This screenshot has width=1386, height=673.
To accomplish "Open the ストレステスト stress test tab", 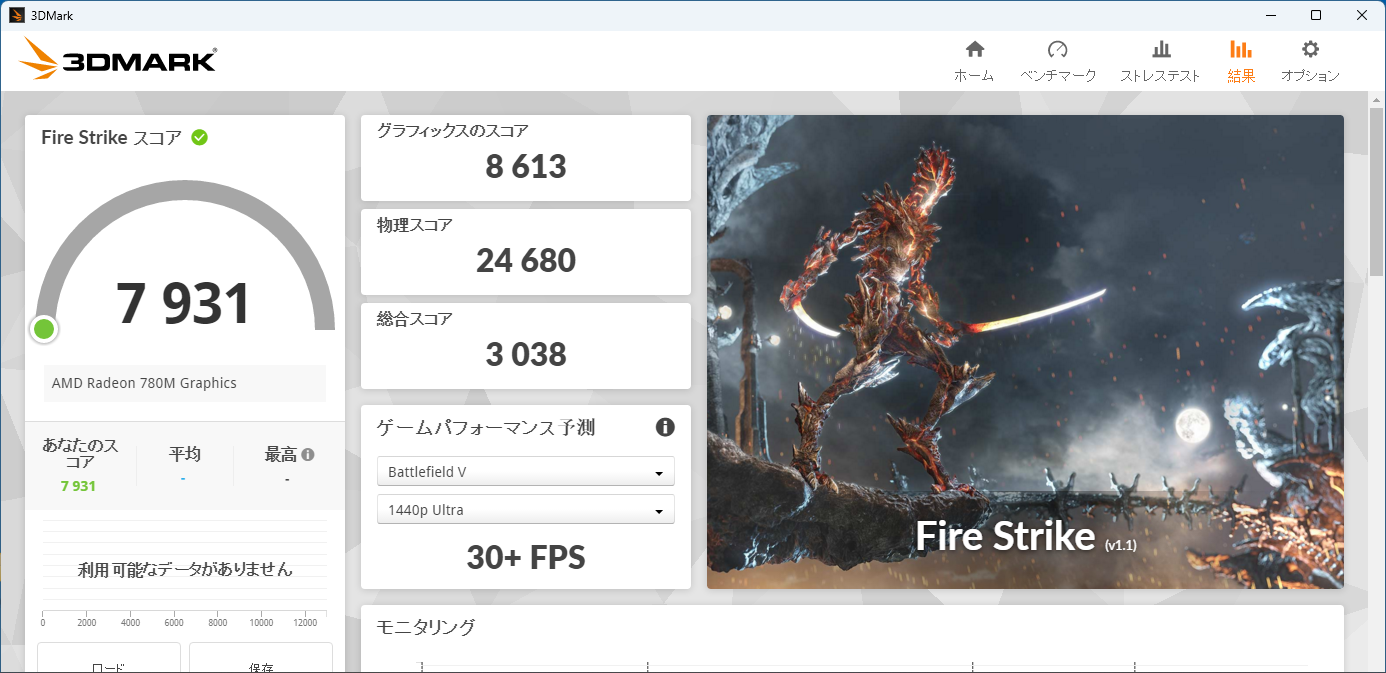I will coord(1160,61).
